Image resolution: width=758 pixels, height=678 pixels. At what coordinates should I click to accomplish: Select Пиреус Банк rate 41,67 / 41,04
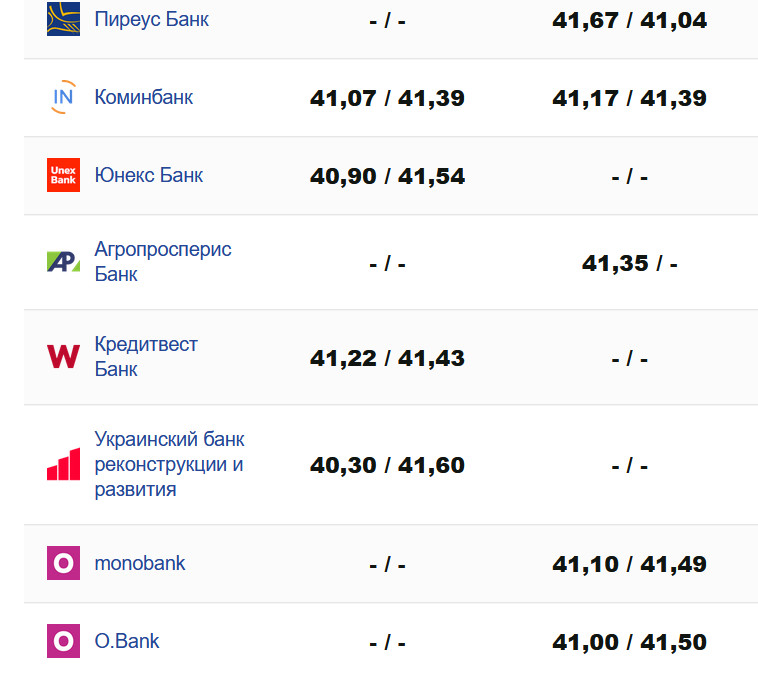coord(629,20)
